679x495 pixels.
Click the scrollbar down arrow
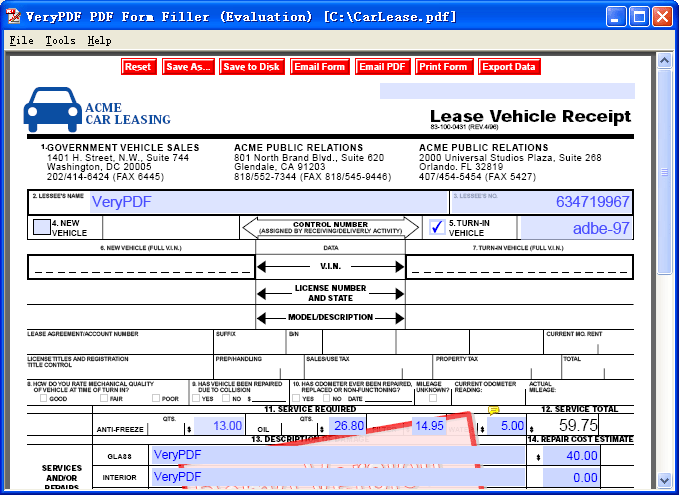tap(664, 479)
